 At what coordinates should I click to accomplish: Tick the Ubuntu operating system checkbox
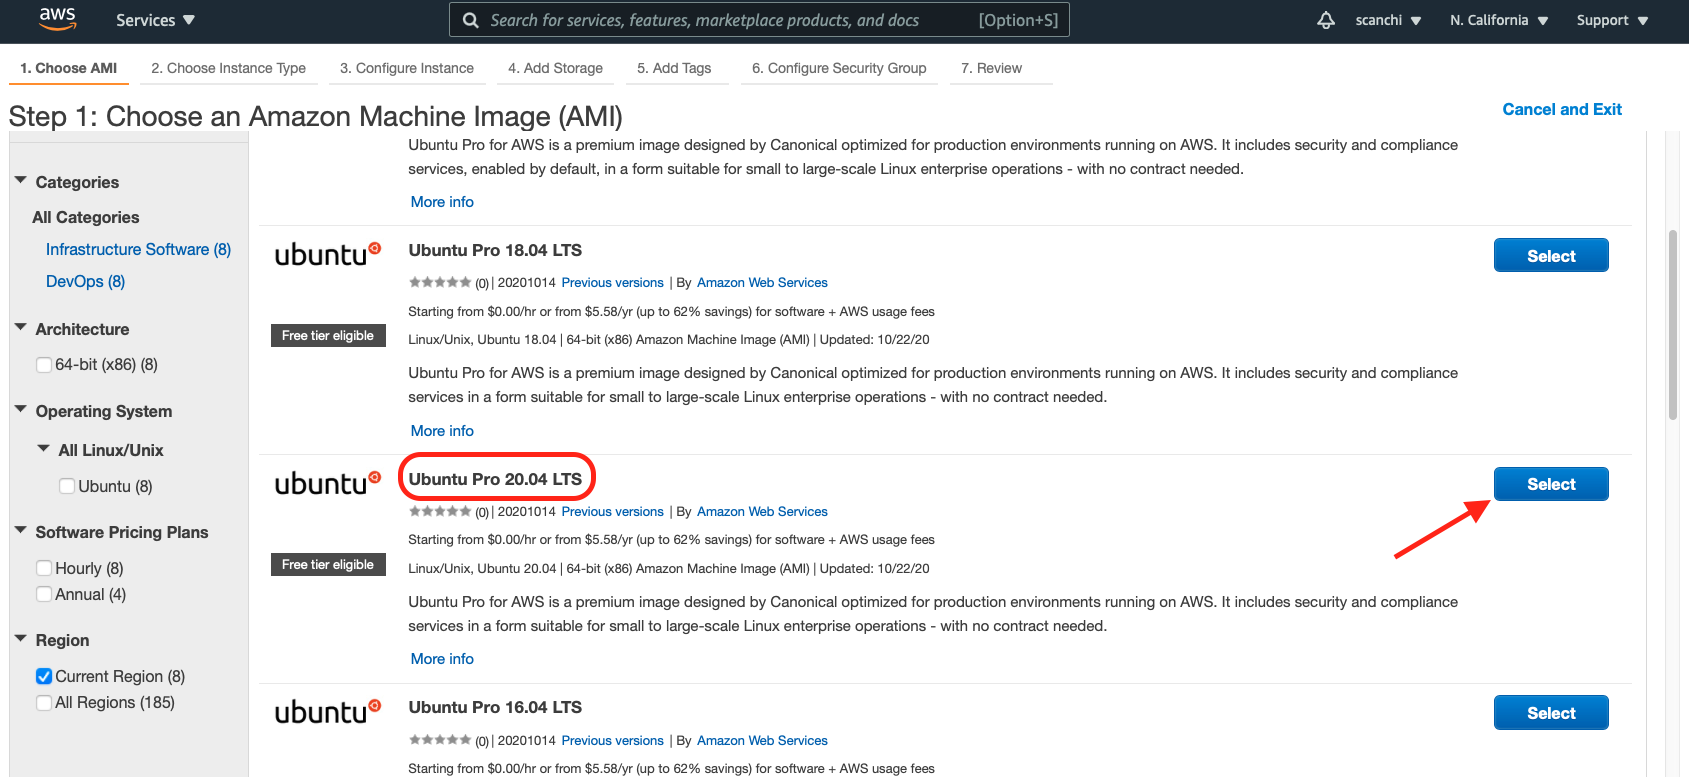click(67, 486)
